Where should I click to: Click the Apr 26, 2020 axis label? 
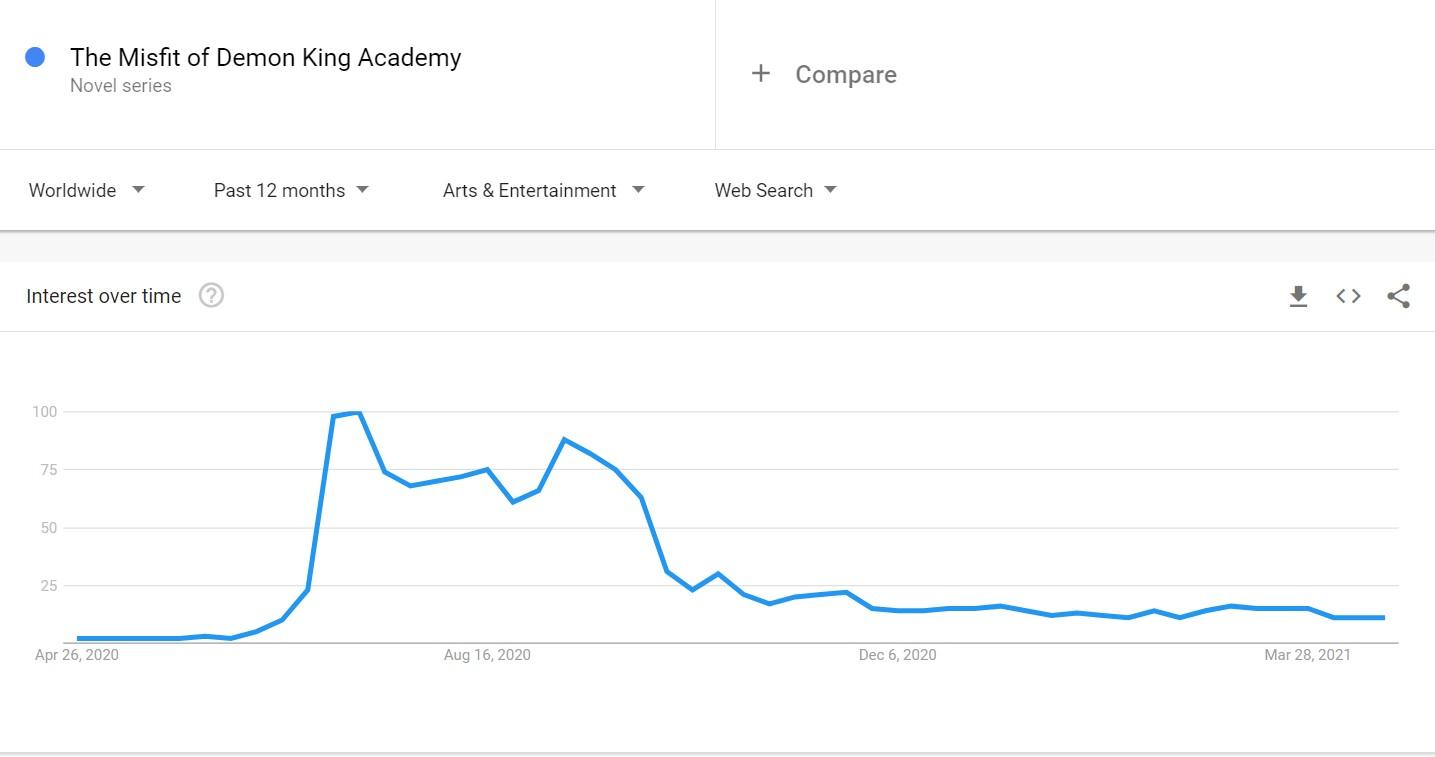77,655
